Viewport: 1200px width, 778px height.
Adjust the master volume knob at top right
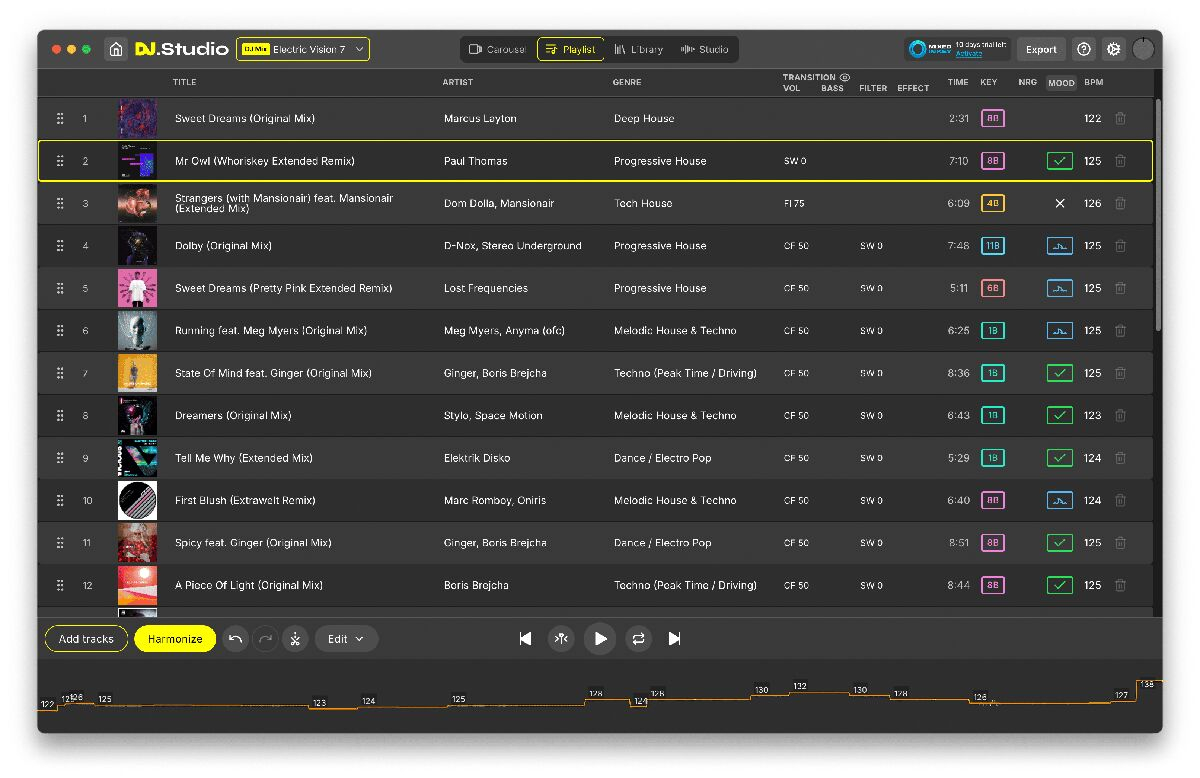coord(1142,49)
